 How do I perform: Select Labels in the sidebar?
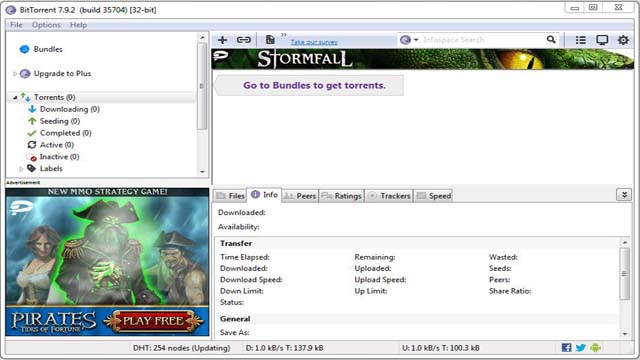point(51,168)
